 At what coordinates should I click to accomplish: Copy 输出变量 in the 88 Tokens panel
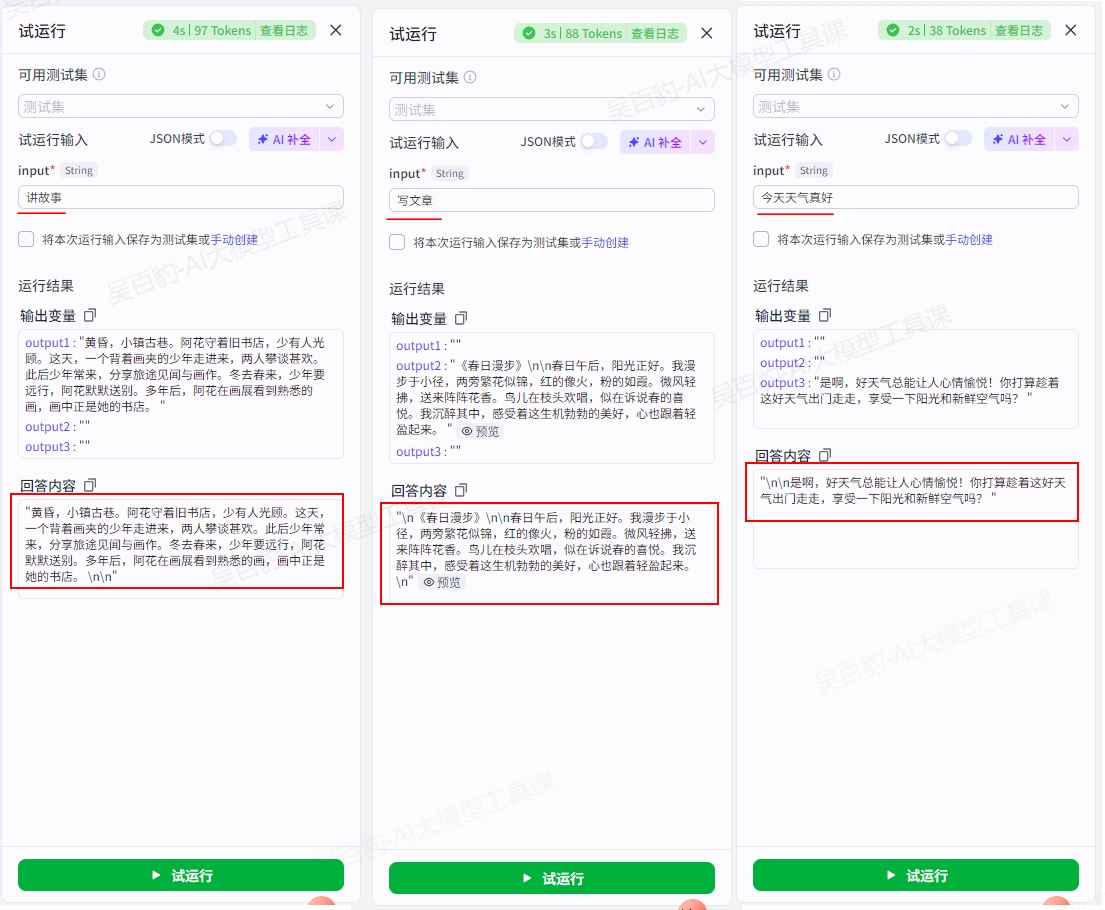461,319
